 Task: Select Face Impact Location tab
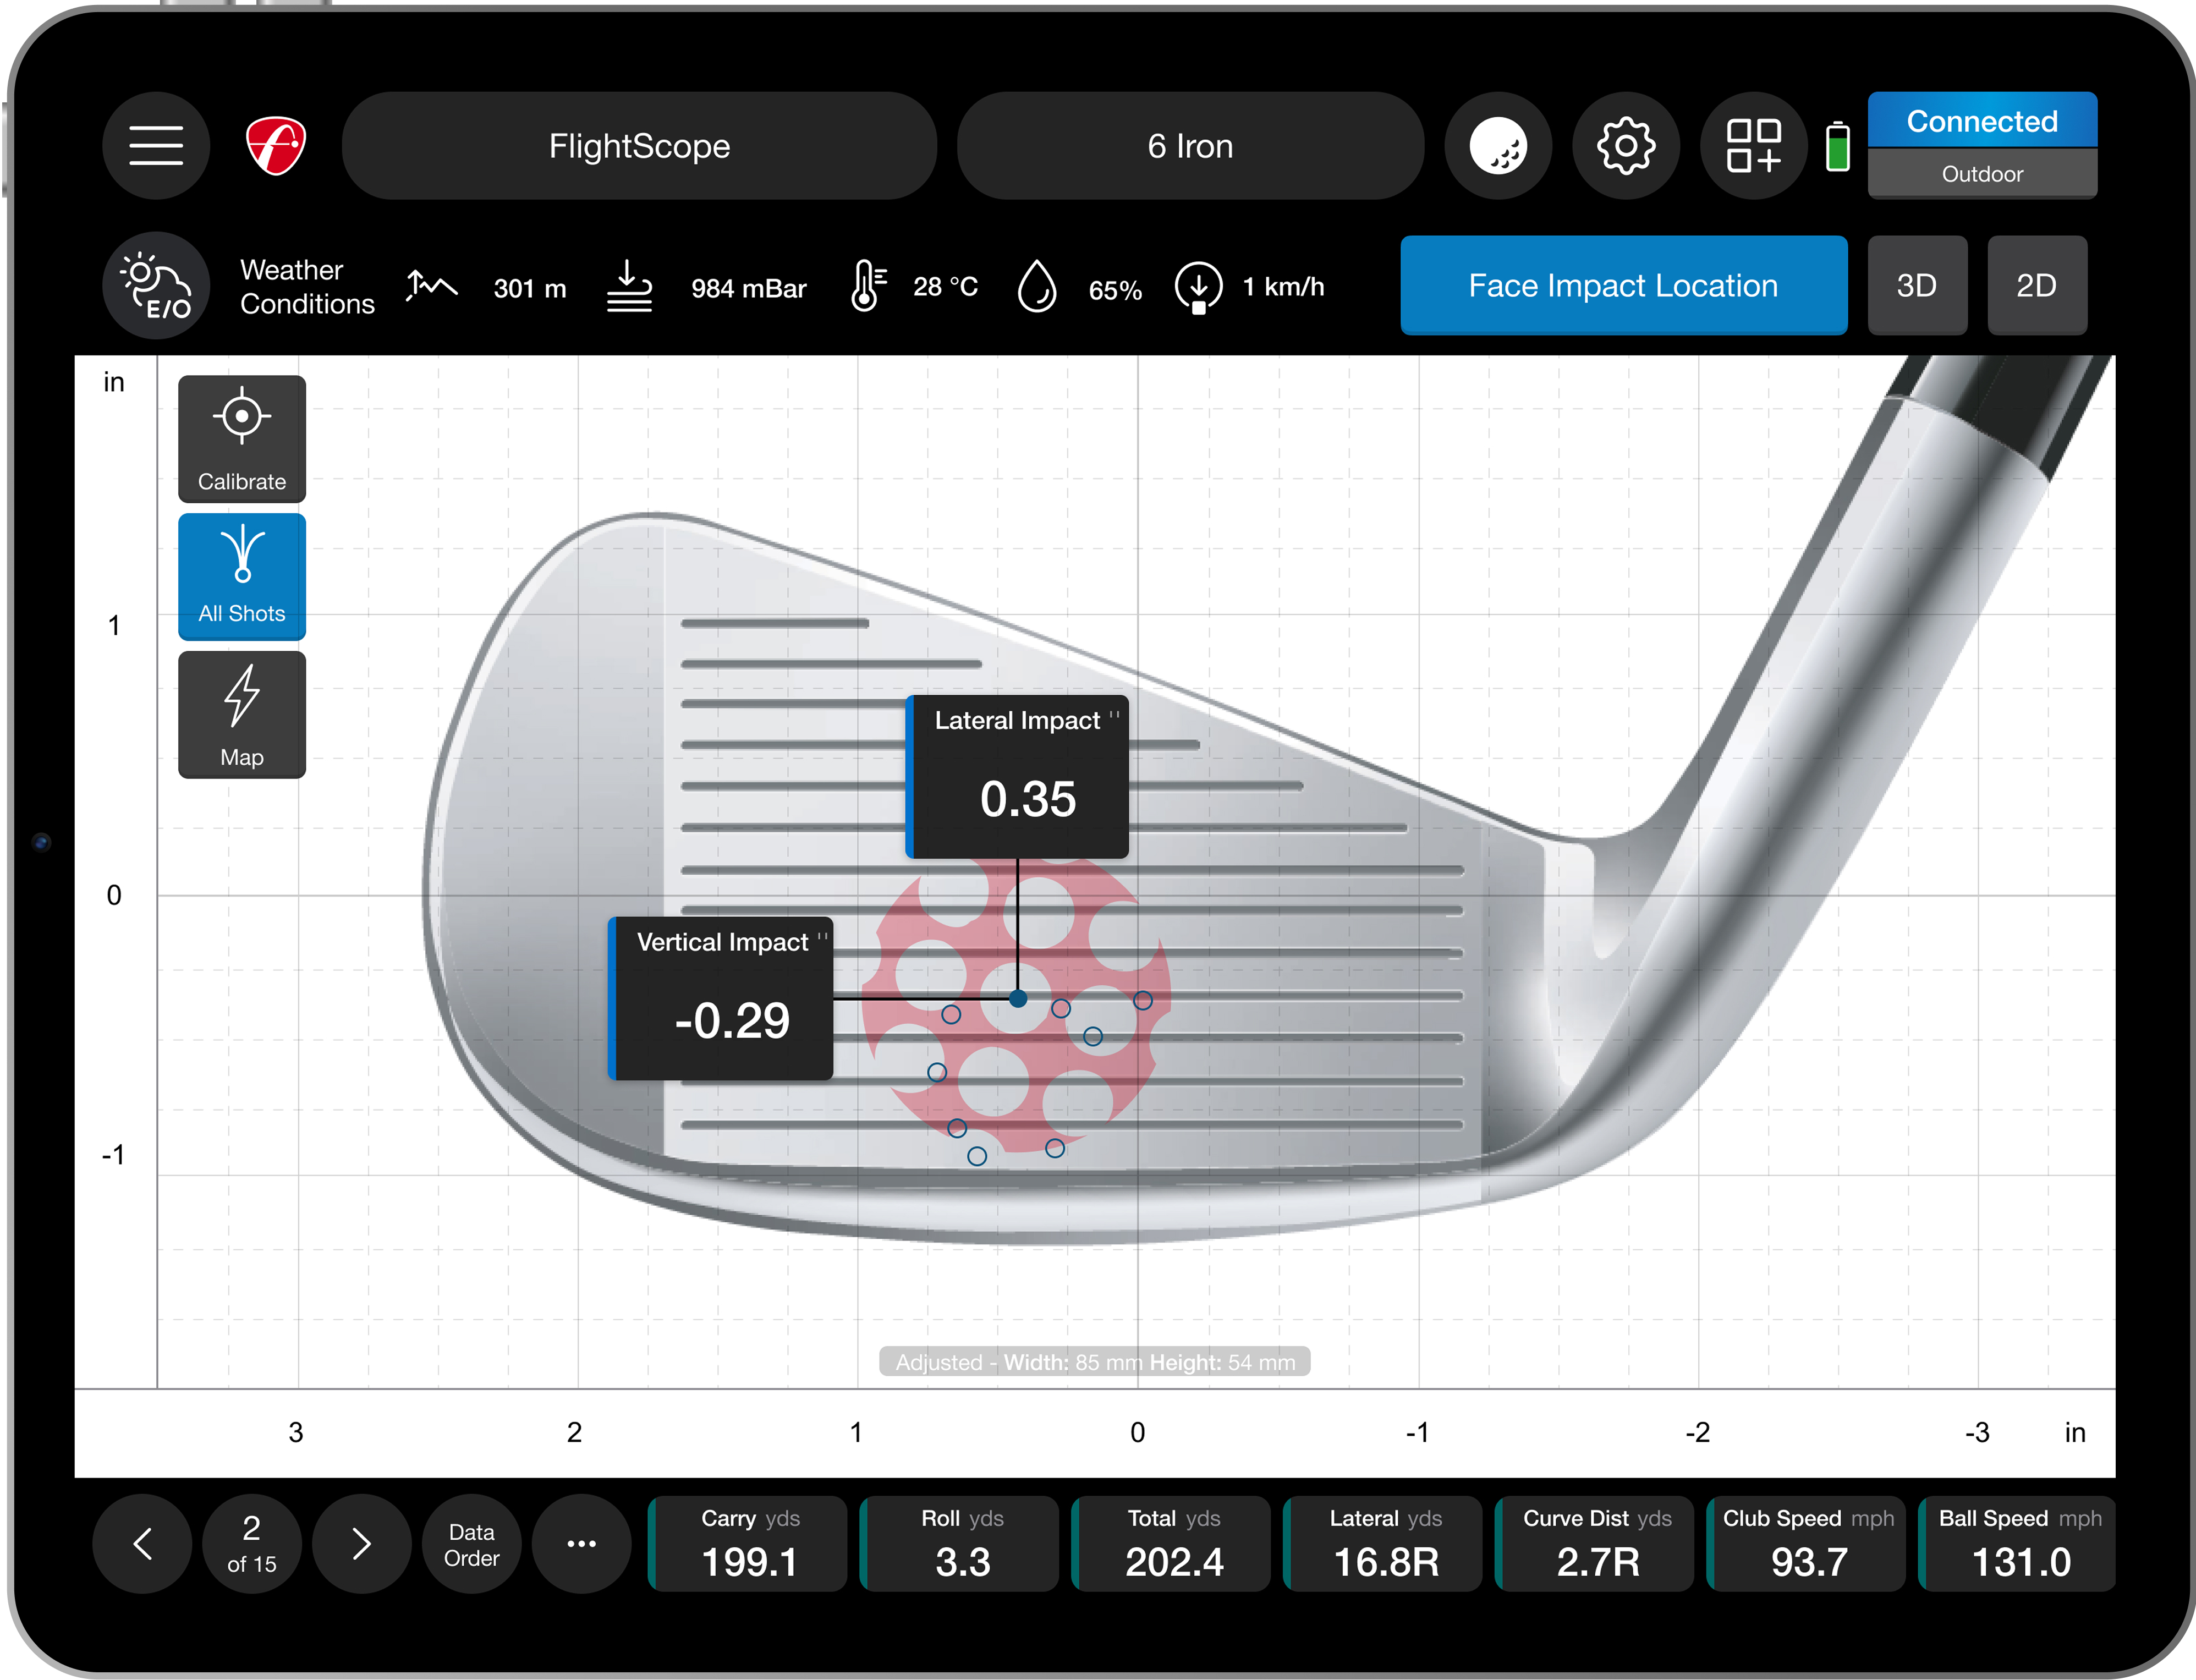pos(1622,286)
